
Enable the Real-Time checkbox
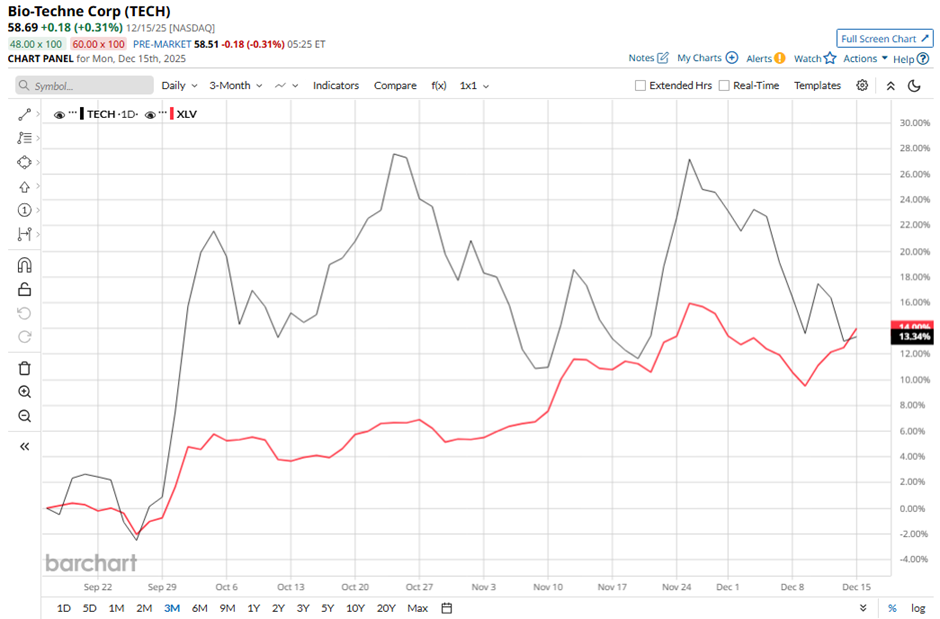tap(724, 86)
